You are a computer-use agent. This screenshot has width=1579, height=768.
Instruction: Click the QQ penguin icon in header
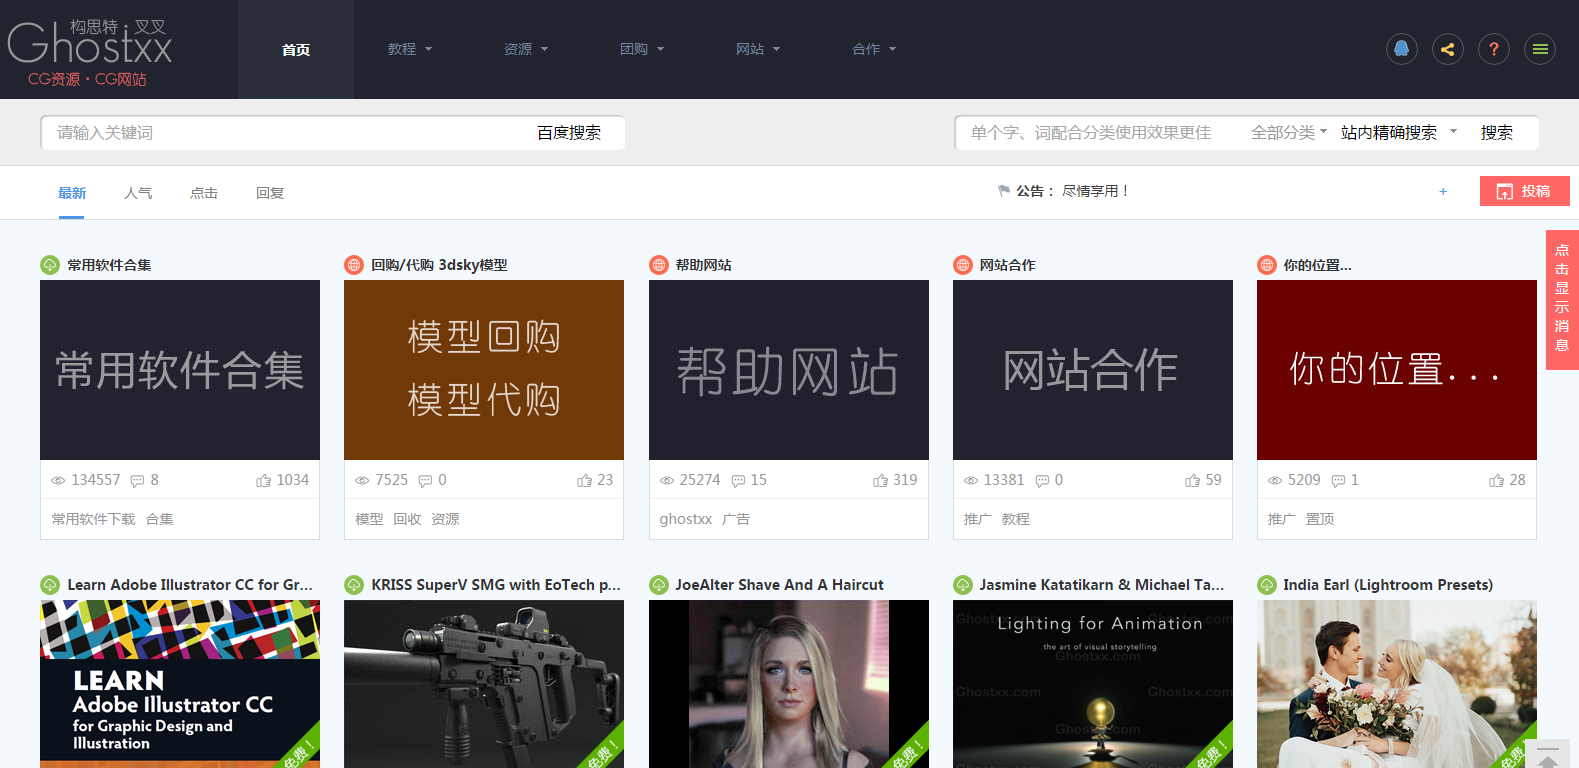coord(1401,49)
